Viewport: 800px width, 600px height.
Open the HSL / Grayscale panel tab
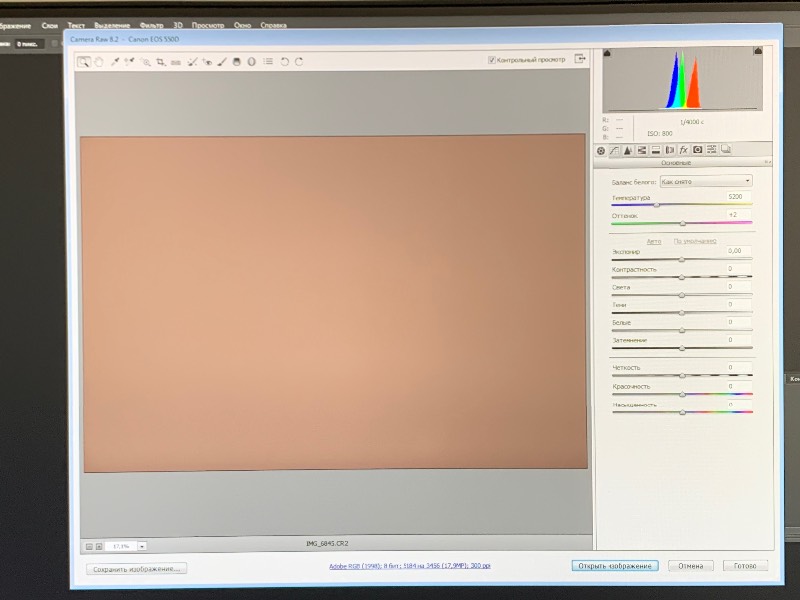point(642,150)
